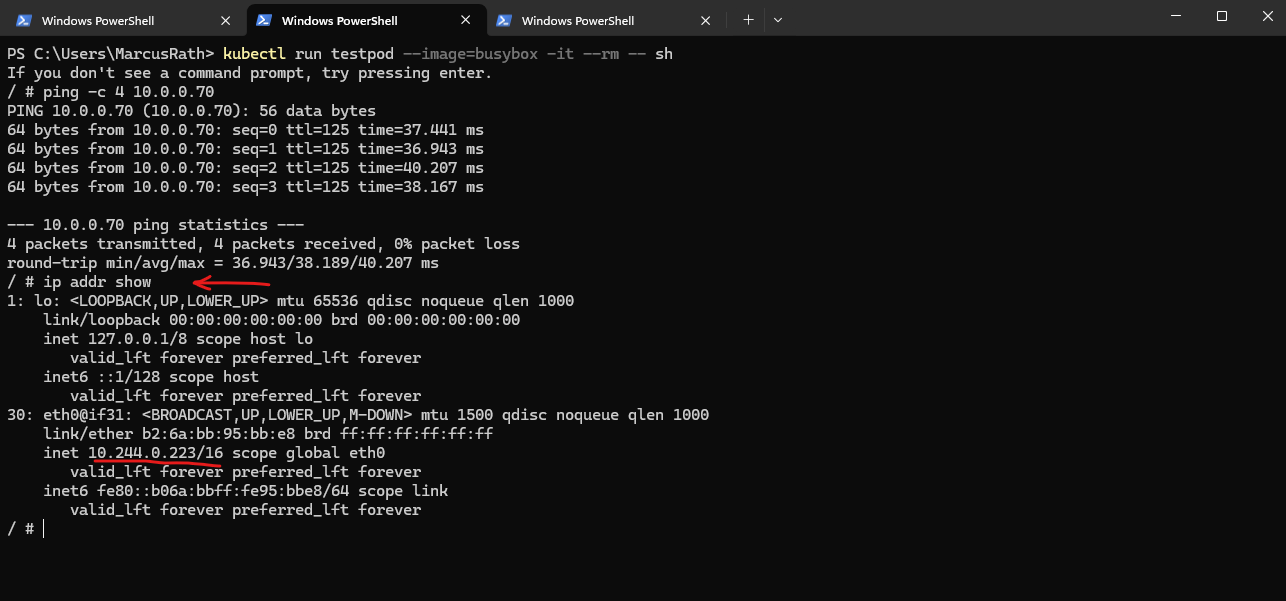1286x601 pixels.
Task: Open a new tab with the plus button
Action: [x=748, y=20]
